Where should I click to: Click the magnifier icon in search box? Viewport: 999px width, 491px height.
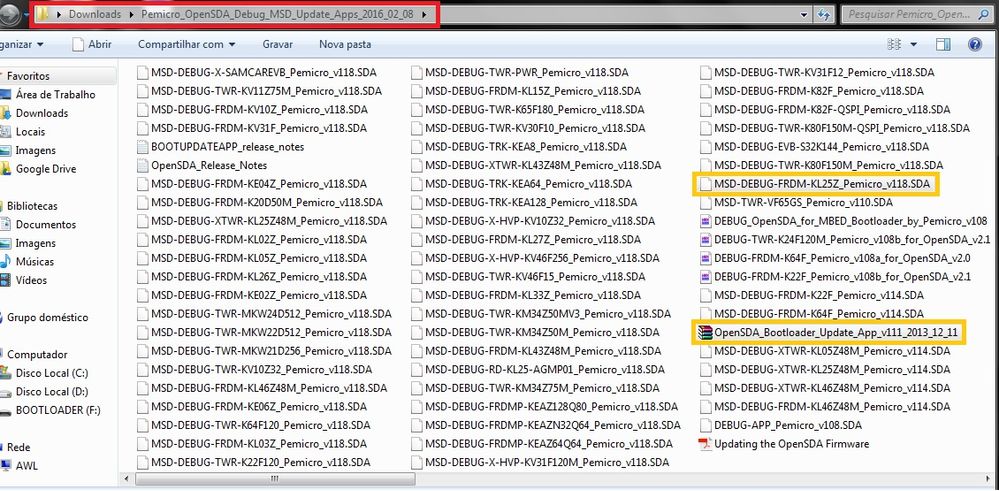pos(984,15)
